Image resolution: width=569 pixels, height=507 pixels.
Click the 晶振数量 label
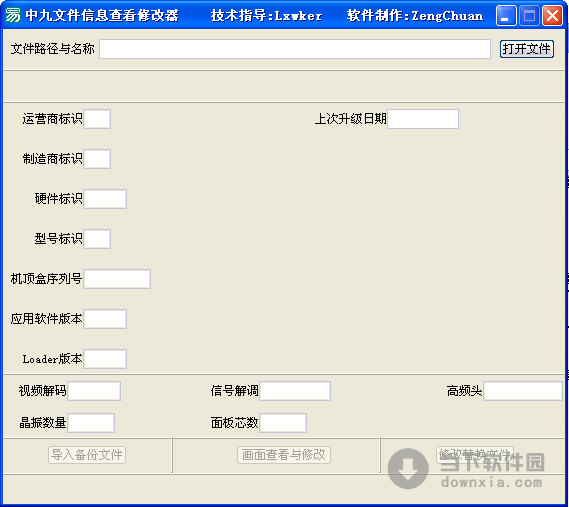pos(42,422)
